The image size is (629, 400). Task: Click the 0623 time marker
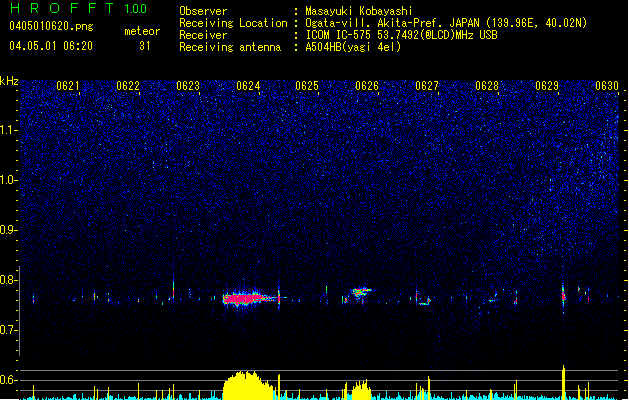tap(188, 86)
